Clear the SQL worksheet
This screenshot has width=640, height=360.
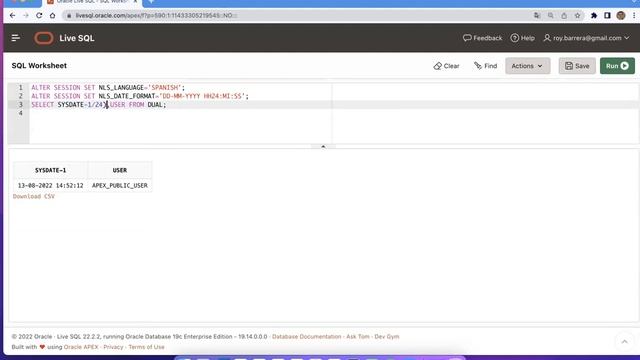click(447, 66)
